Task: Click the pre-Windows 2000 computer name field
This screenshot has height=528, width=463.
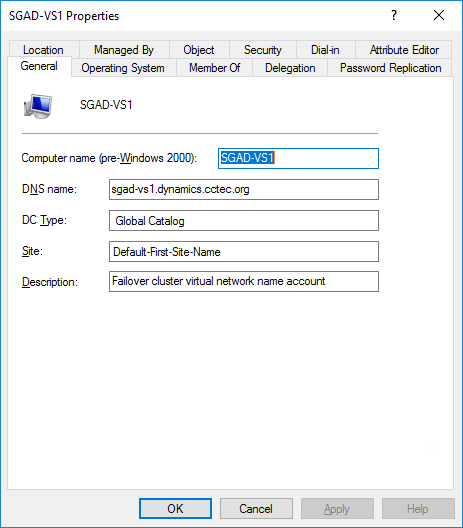Action: 298,158
